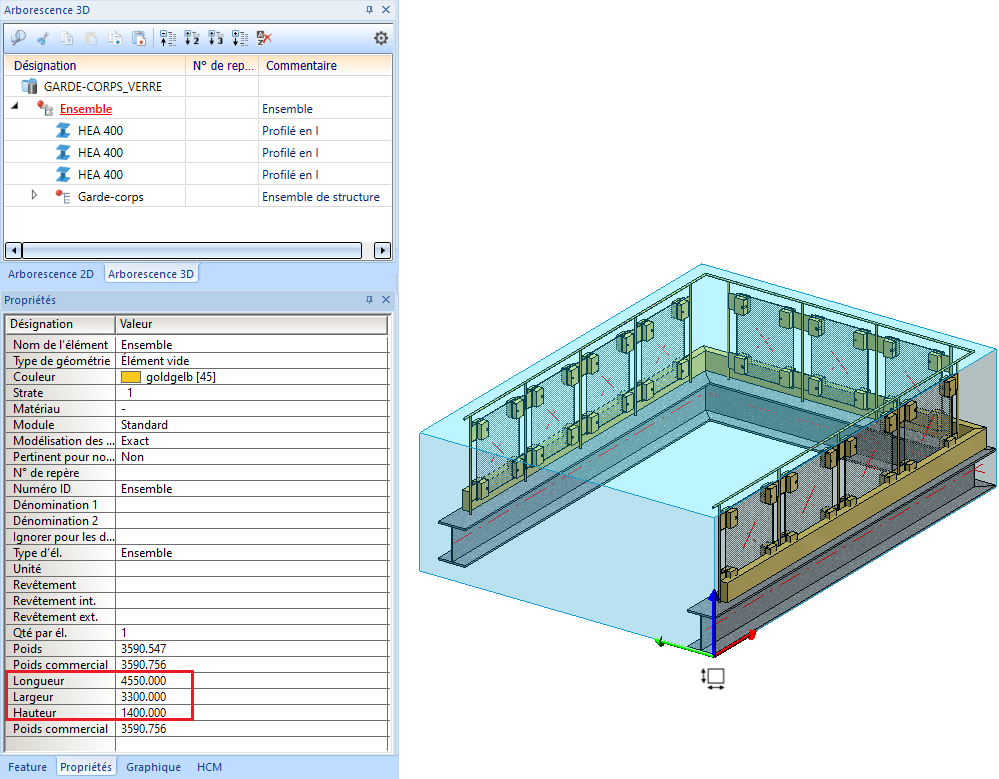This screenshot has height=779, width=999.
Task: Select the GARDE-CORPS_VERRE root item
Action: click(x=102, y=87)
